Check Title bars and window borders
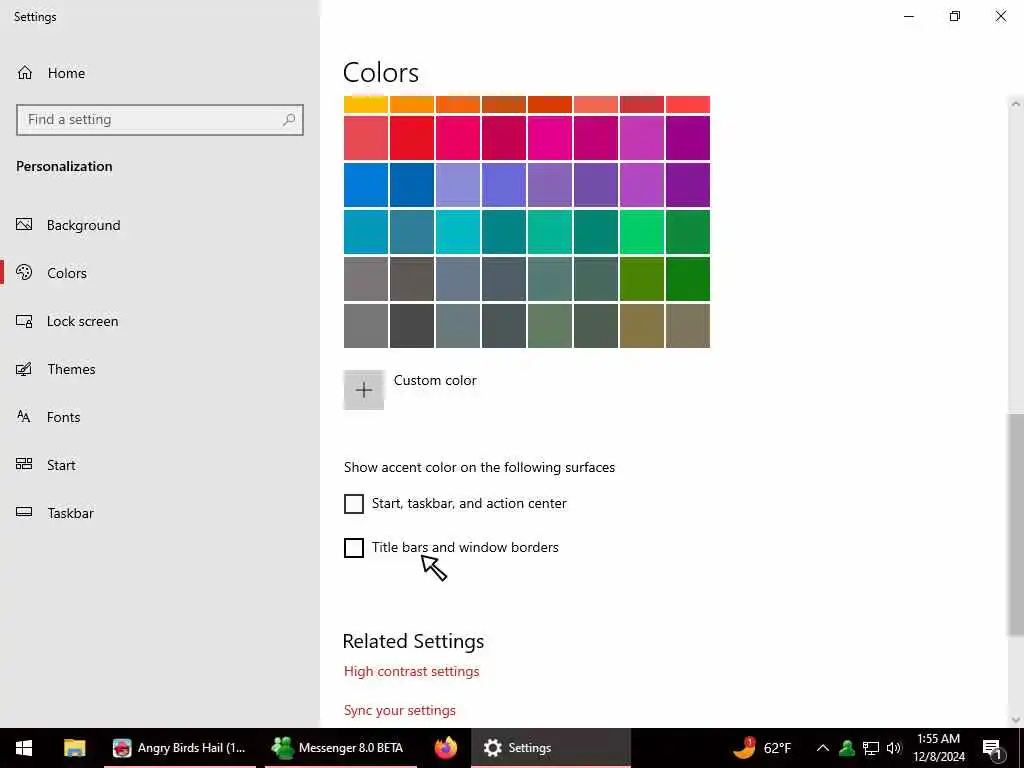 (x=354, y=548)
